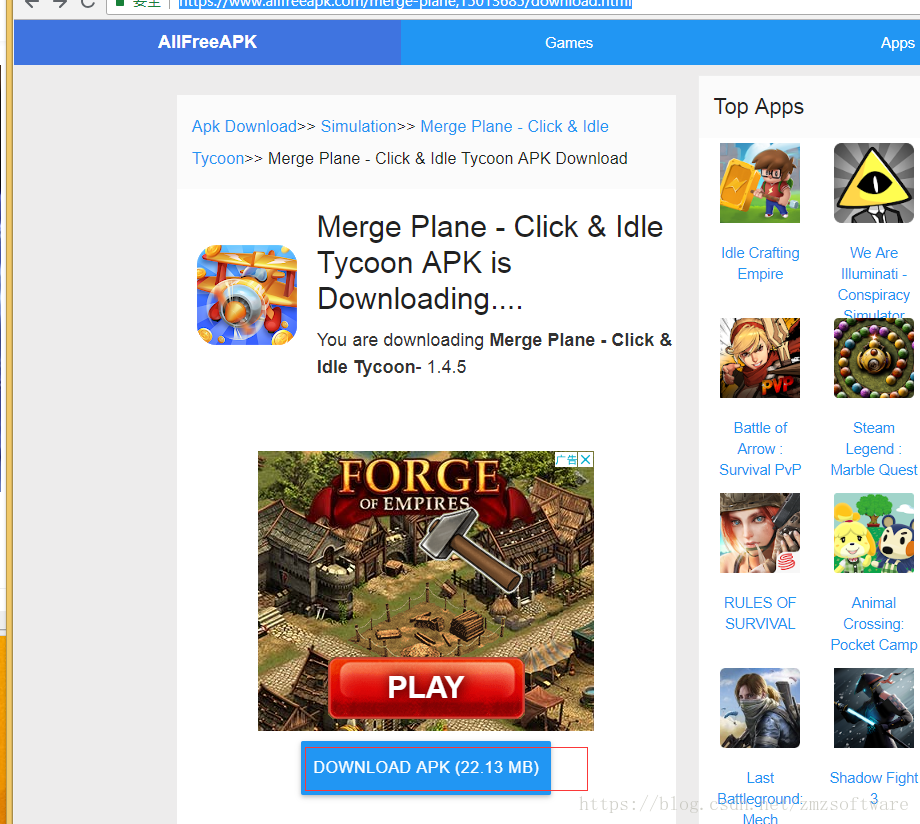The width and height of the screenshot is (920, 824).
Task: Click the Idle Crafting Empire text link
Action: (760, 264)
